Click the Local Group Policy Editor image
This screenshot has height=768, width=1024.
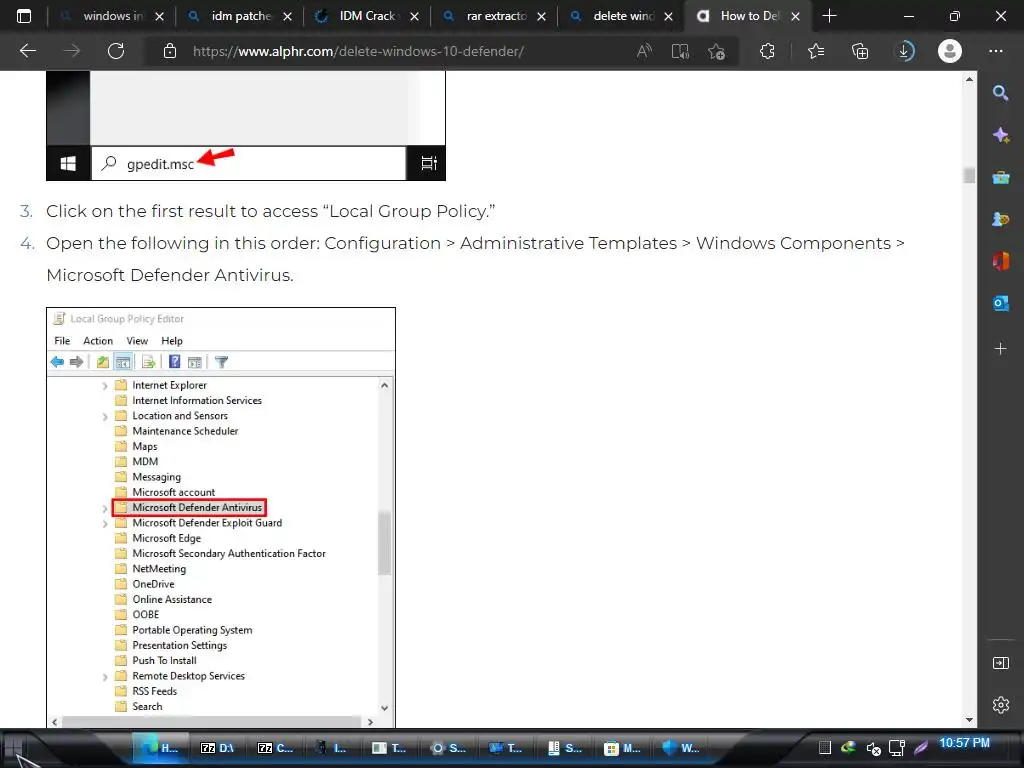(221, 517)
